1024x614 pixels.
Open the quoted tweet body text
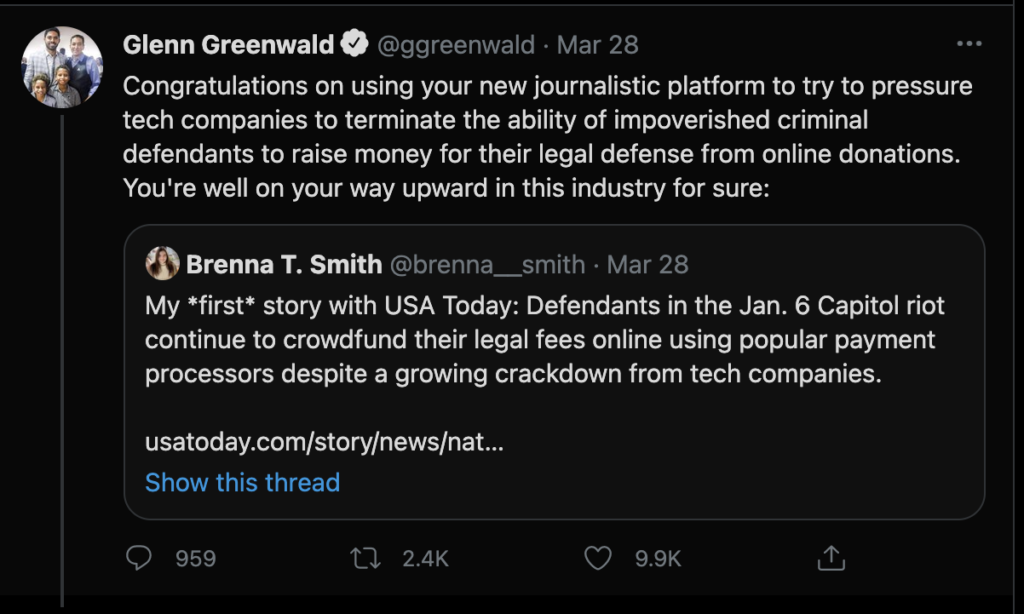coord(540,339)
